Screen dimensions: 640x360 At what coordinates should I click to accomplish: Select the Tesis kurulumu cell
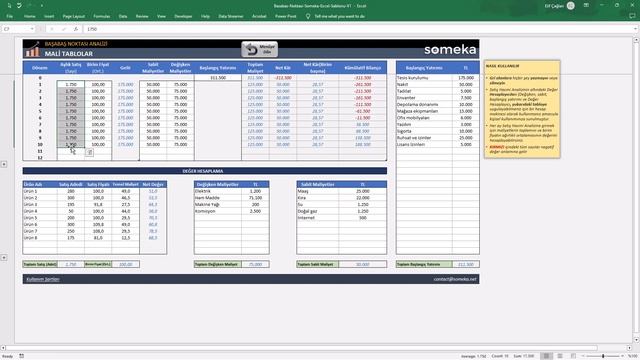point(424,78)
